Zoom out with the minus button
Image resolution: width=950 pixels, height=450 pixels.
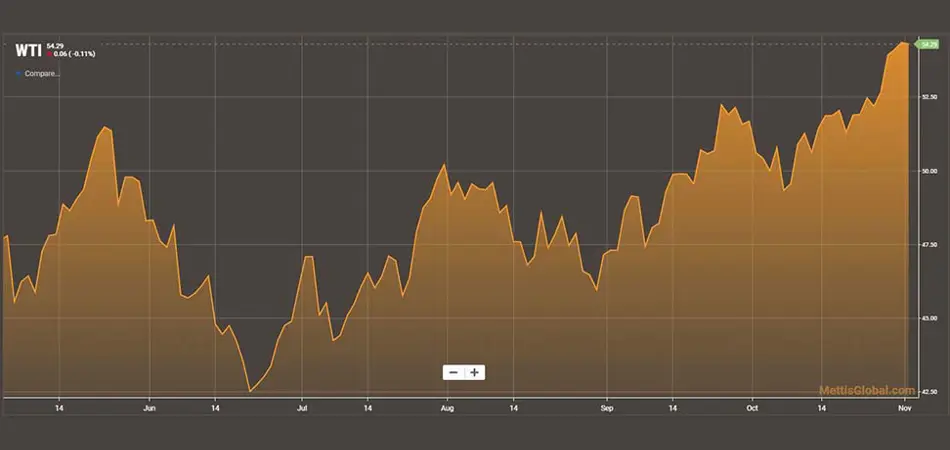454,372
